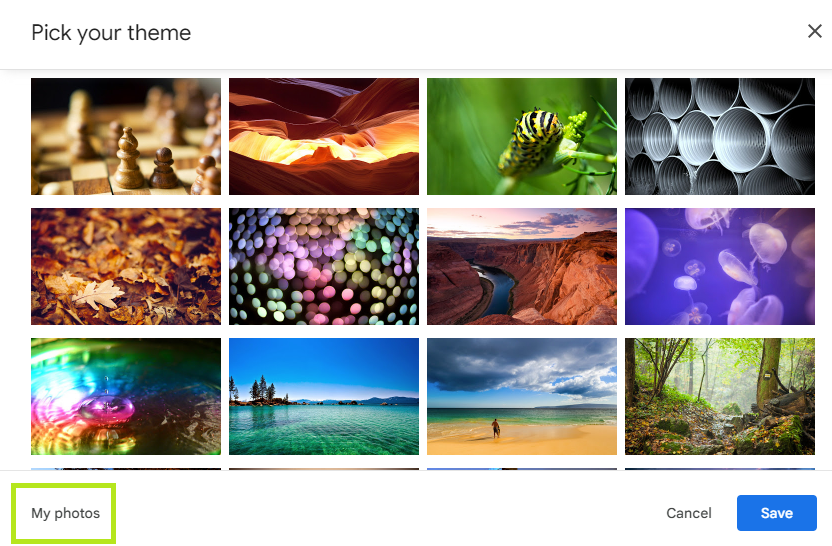Select the rainbow water droplet theme
Screen dimensions: 832x546
[x=126, y=396]
